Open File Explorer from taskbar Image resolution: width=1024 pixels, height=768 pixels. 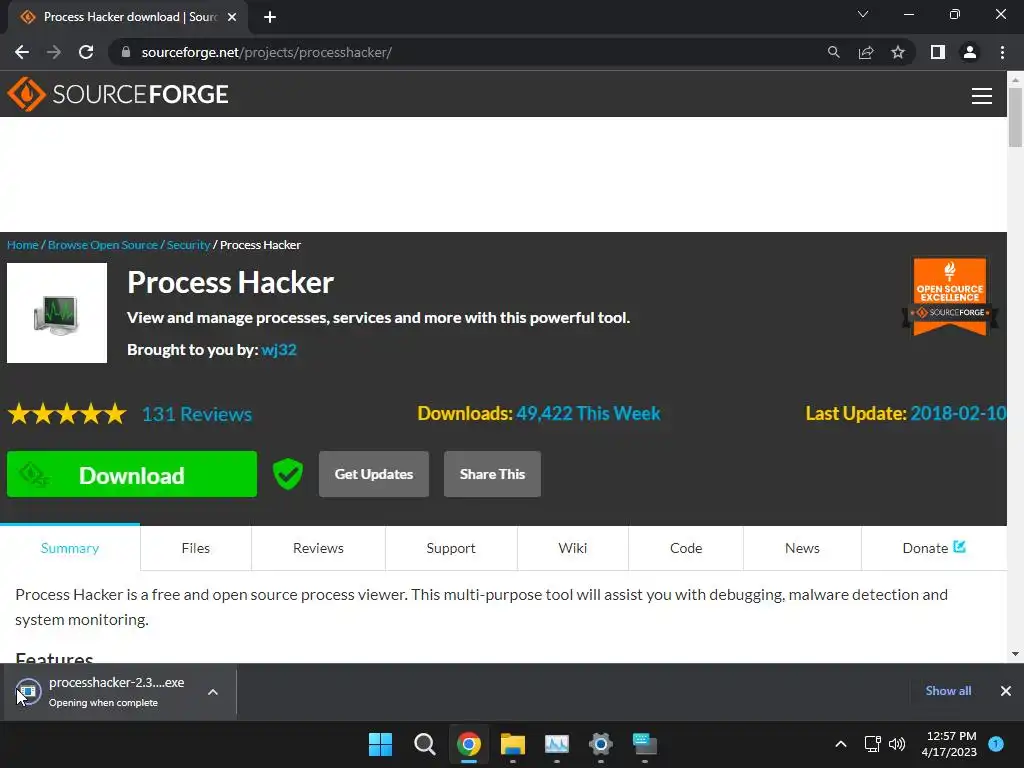click(x=513, y=744)
